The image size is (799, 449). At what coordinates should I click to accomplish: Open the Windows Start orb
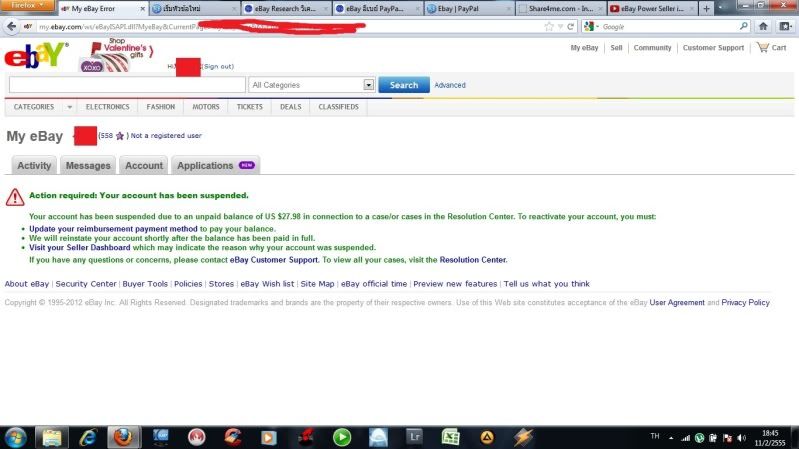[x=15, y=437]
